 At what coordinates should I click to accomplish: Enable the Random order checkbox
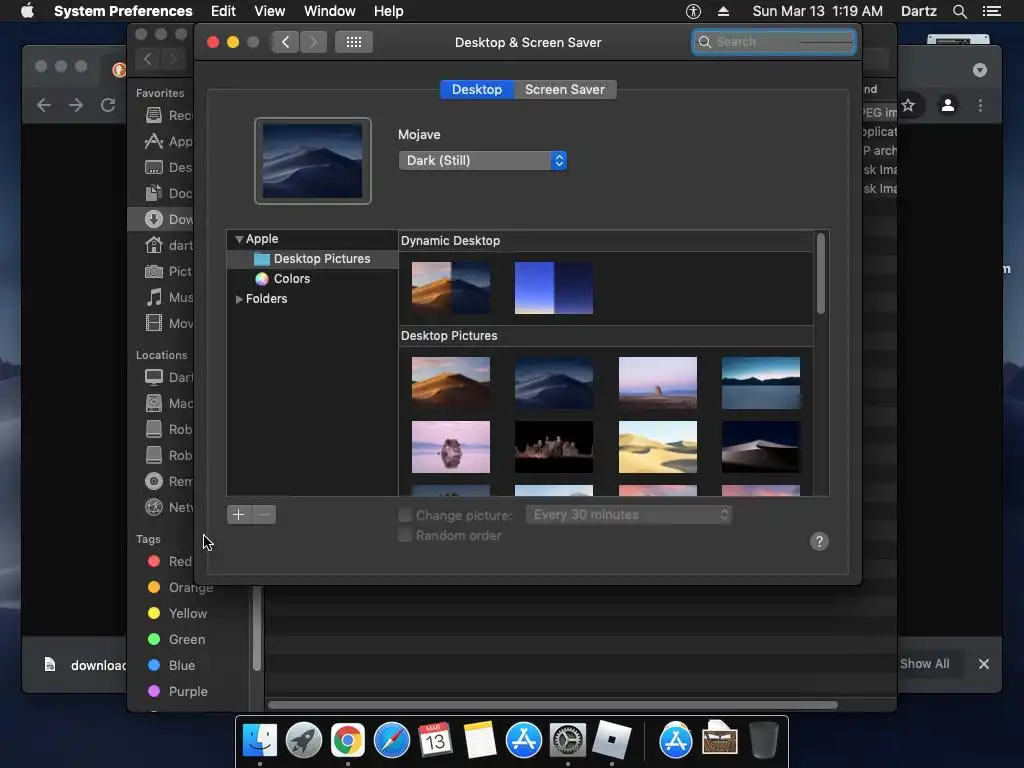pyautogui.click(x=405, y=536)
